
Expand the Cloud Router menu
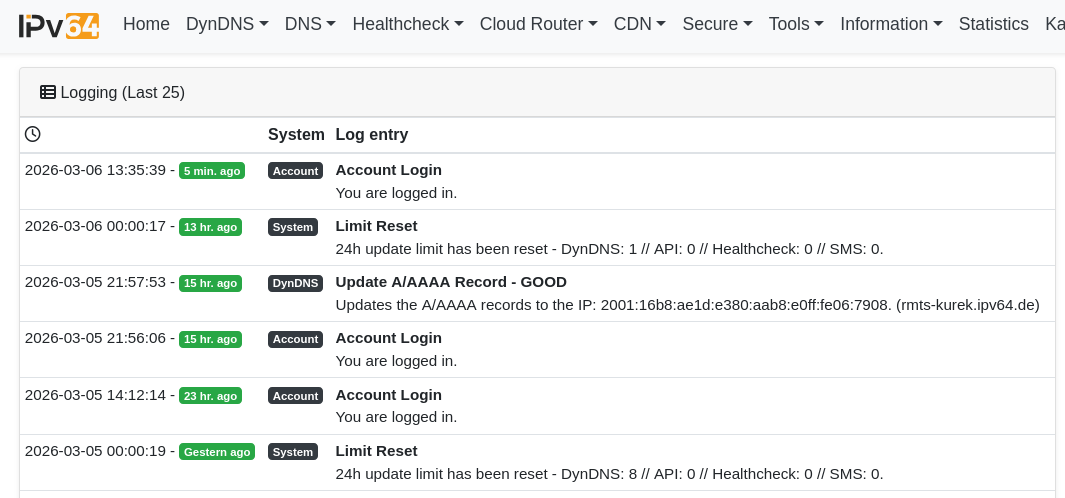538,24
